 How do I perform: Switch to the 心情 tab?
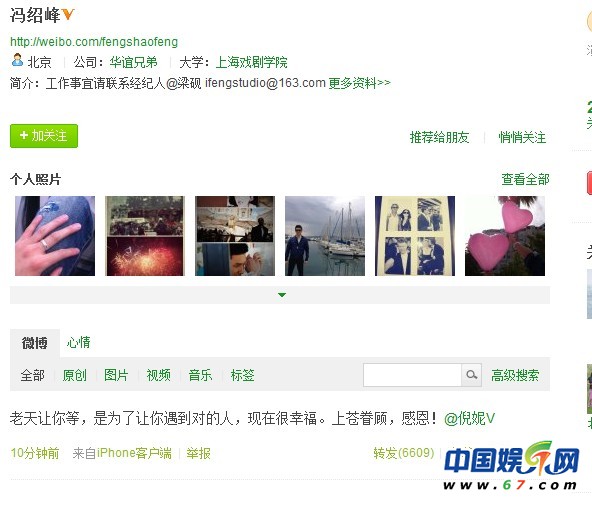[79, 342]
